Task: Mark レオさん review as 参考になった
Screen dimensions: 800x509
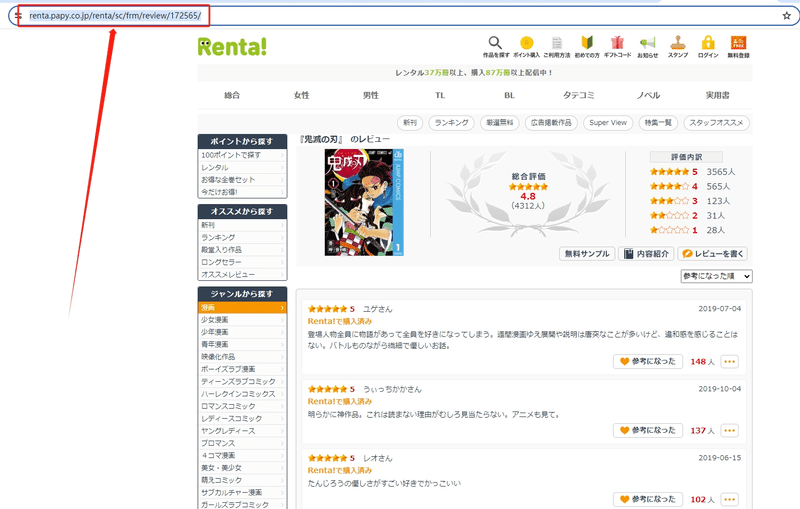Action: (x=647, y=499)
